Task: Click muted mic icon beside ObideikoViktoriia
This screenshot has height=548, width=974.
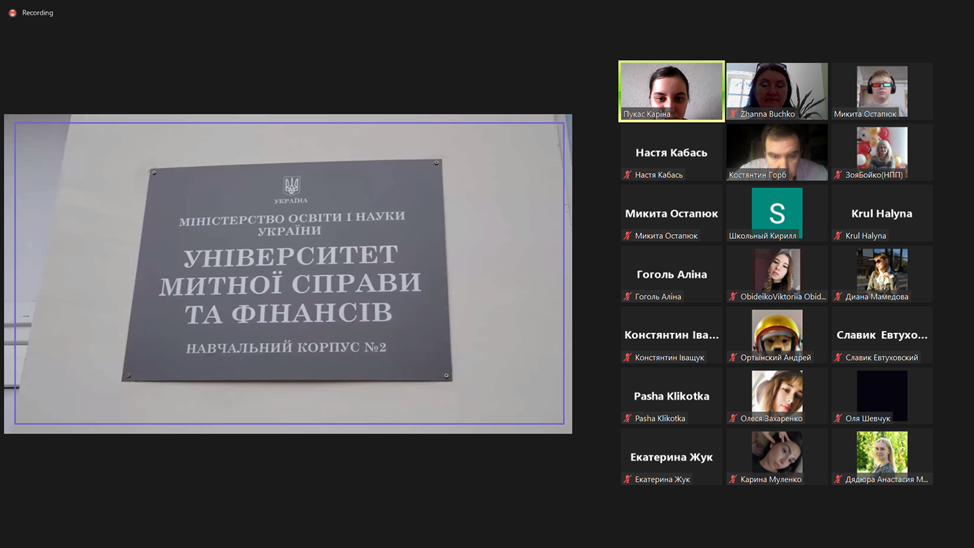Action: [x=733, y=296]
